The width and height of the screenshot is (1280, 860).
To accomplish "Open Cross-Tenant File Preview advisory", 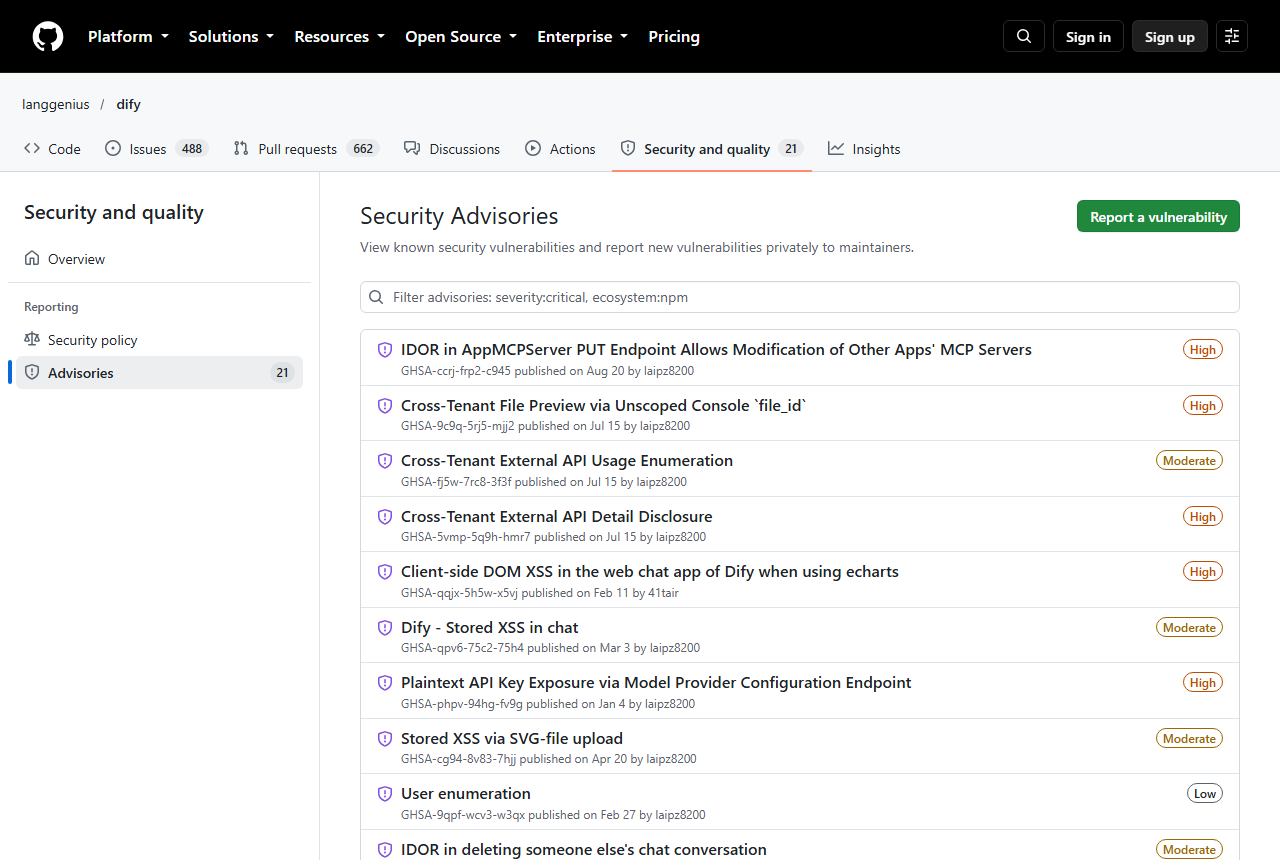I will [x=603, y=405].
